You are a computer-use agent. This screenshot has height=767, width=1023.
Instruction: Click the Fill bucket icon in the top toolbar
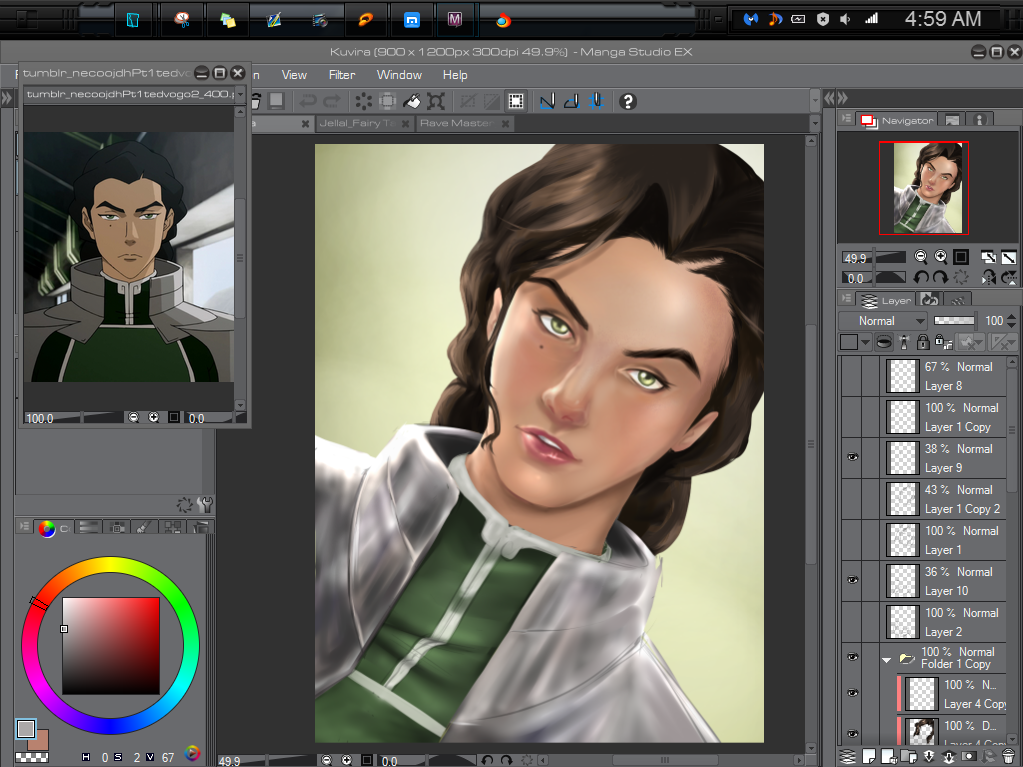click(412, 101)
